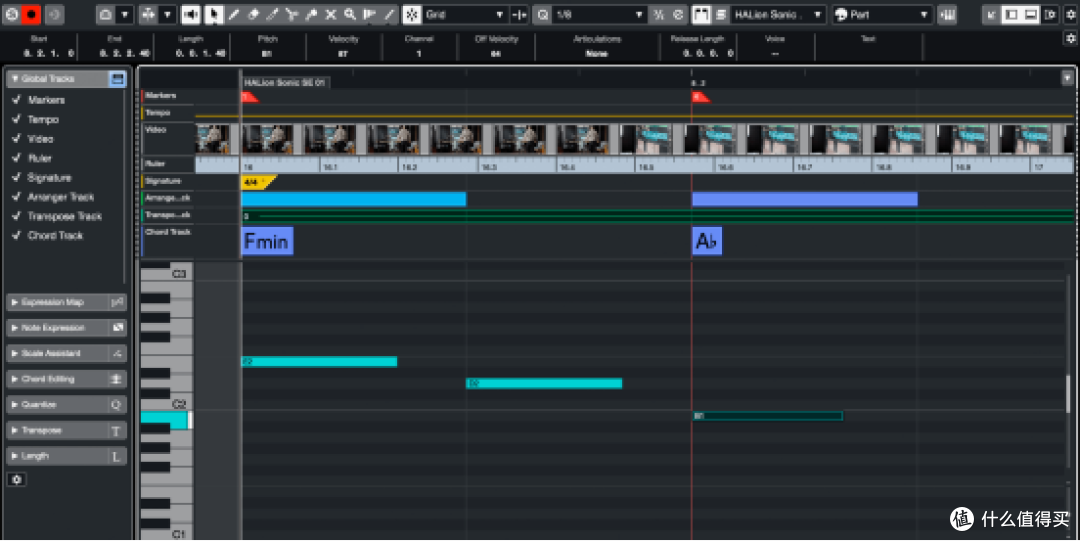Click the iterative Quantize Q icon
Screen dimensions: 1080x542
coord(542,14)
